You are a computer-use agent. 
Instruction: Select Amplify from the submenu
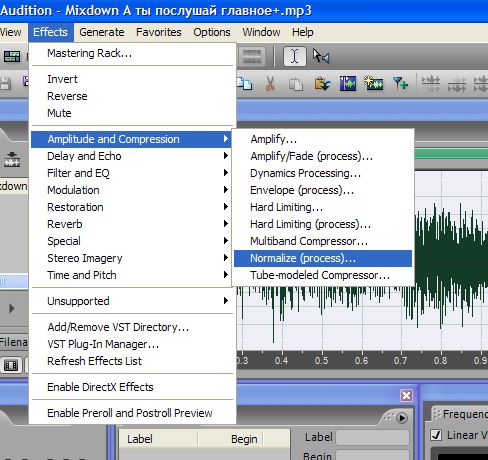pos(323,139)
